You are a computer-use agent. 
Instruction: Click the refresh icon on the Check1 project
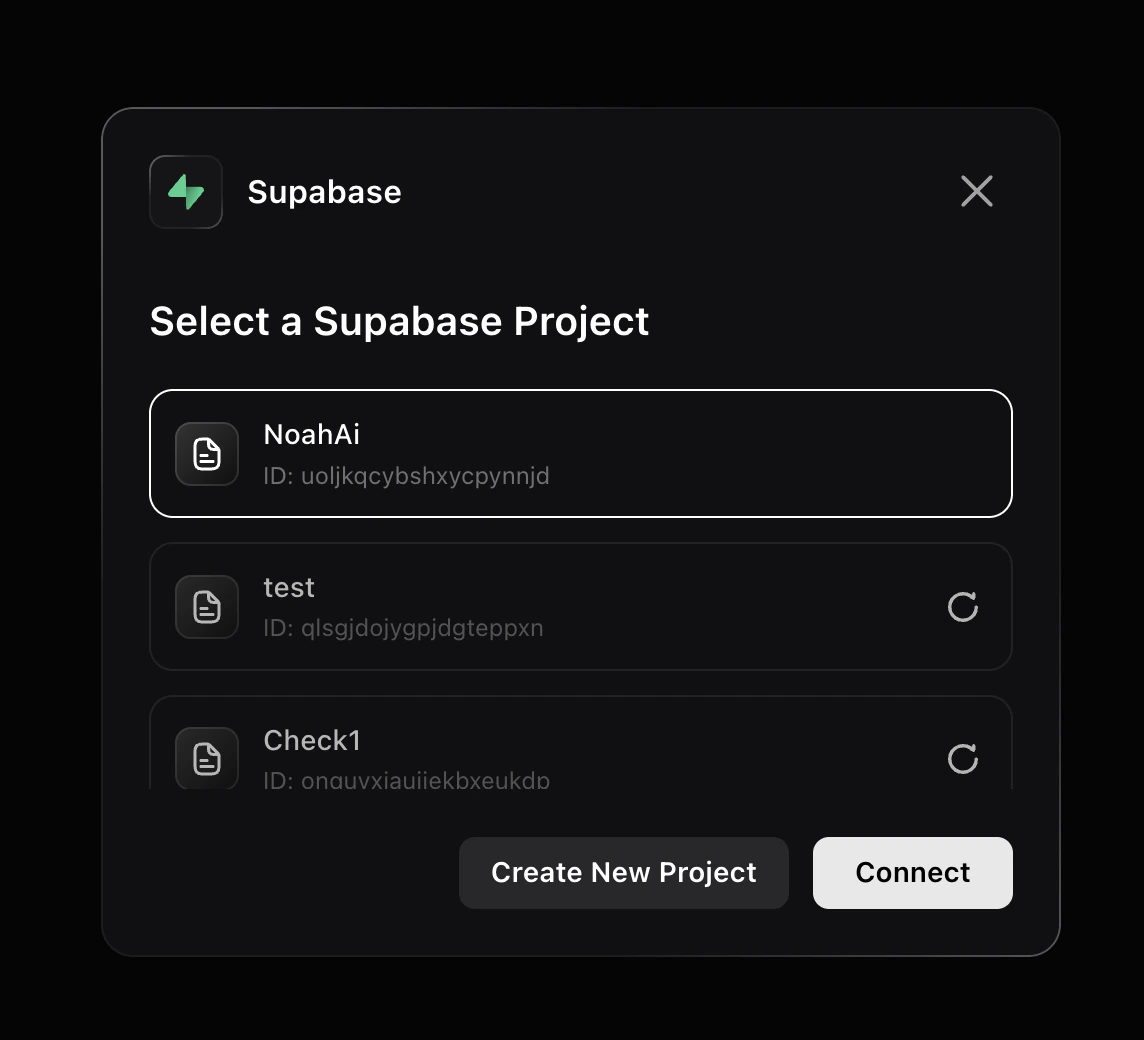point(962,758)
